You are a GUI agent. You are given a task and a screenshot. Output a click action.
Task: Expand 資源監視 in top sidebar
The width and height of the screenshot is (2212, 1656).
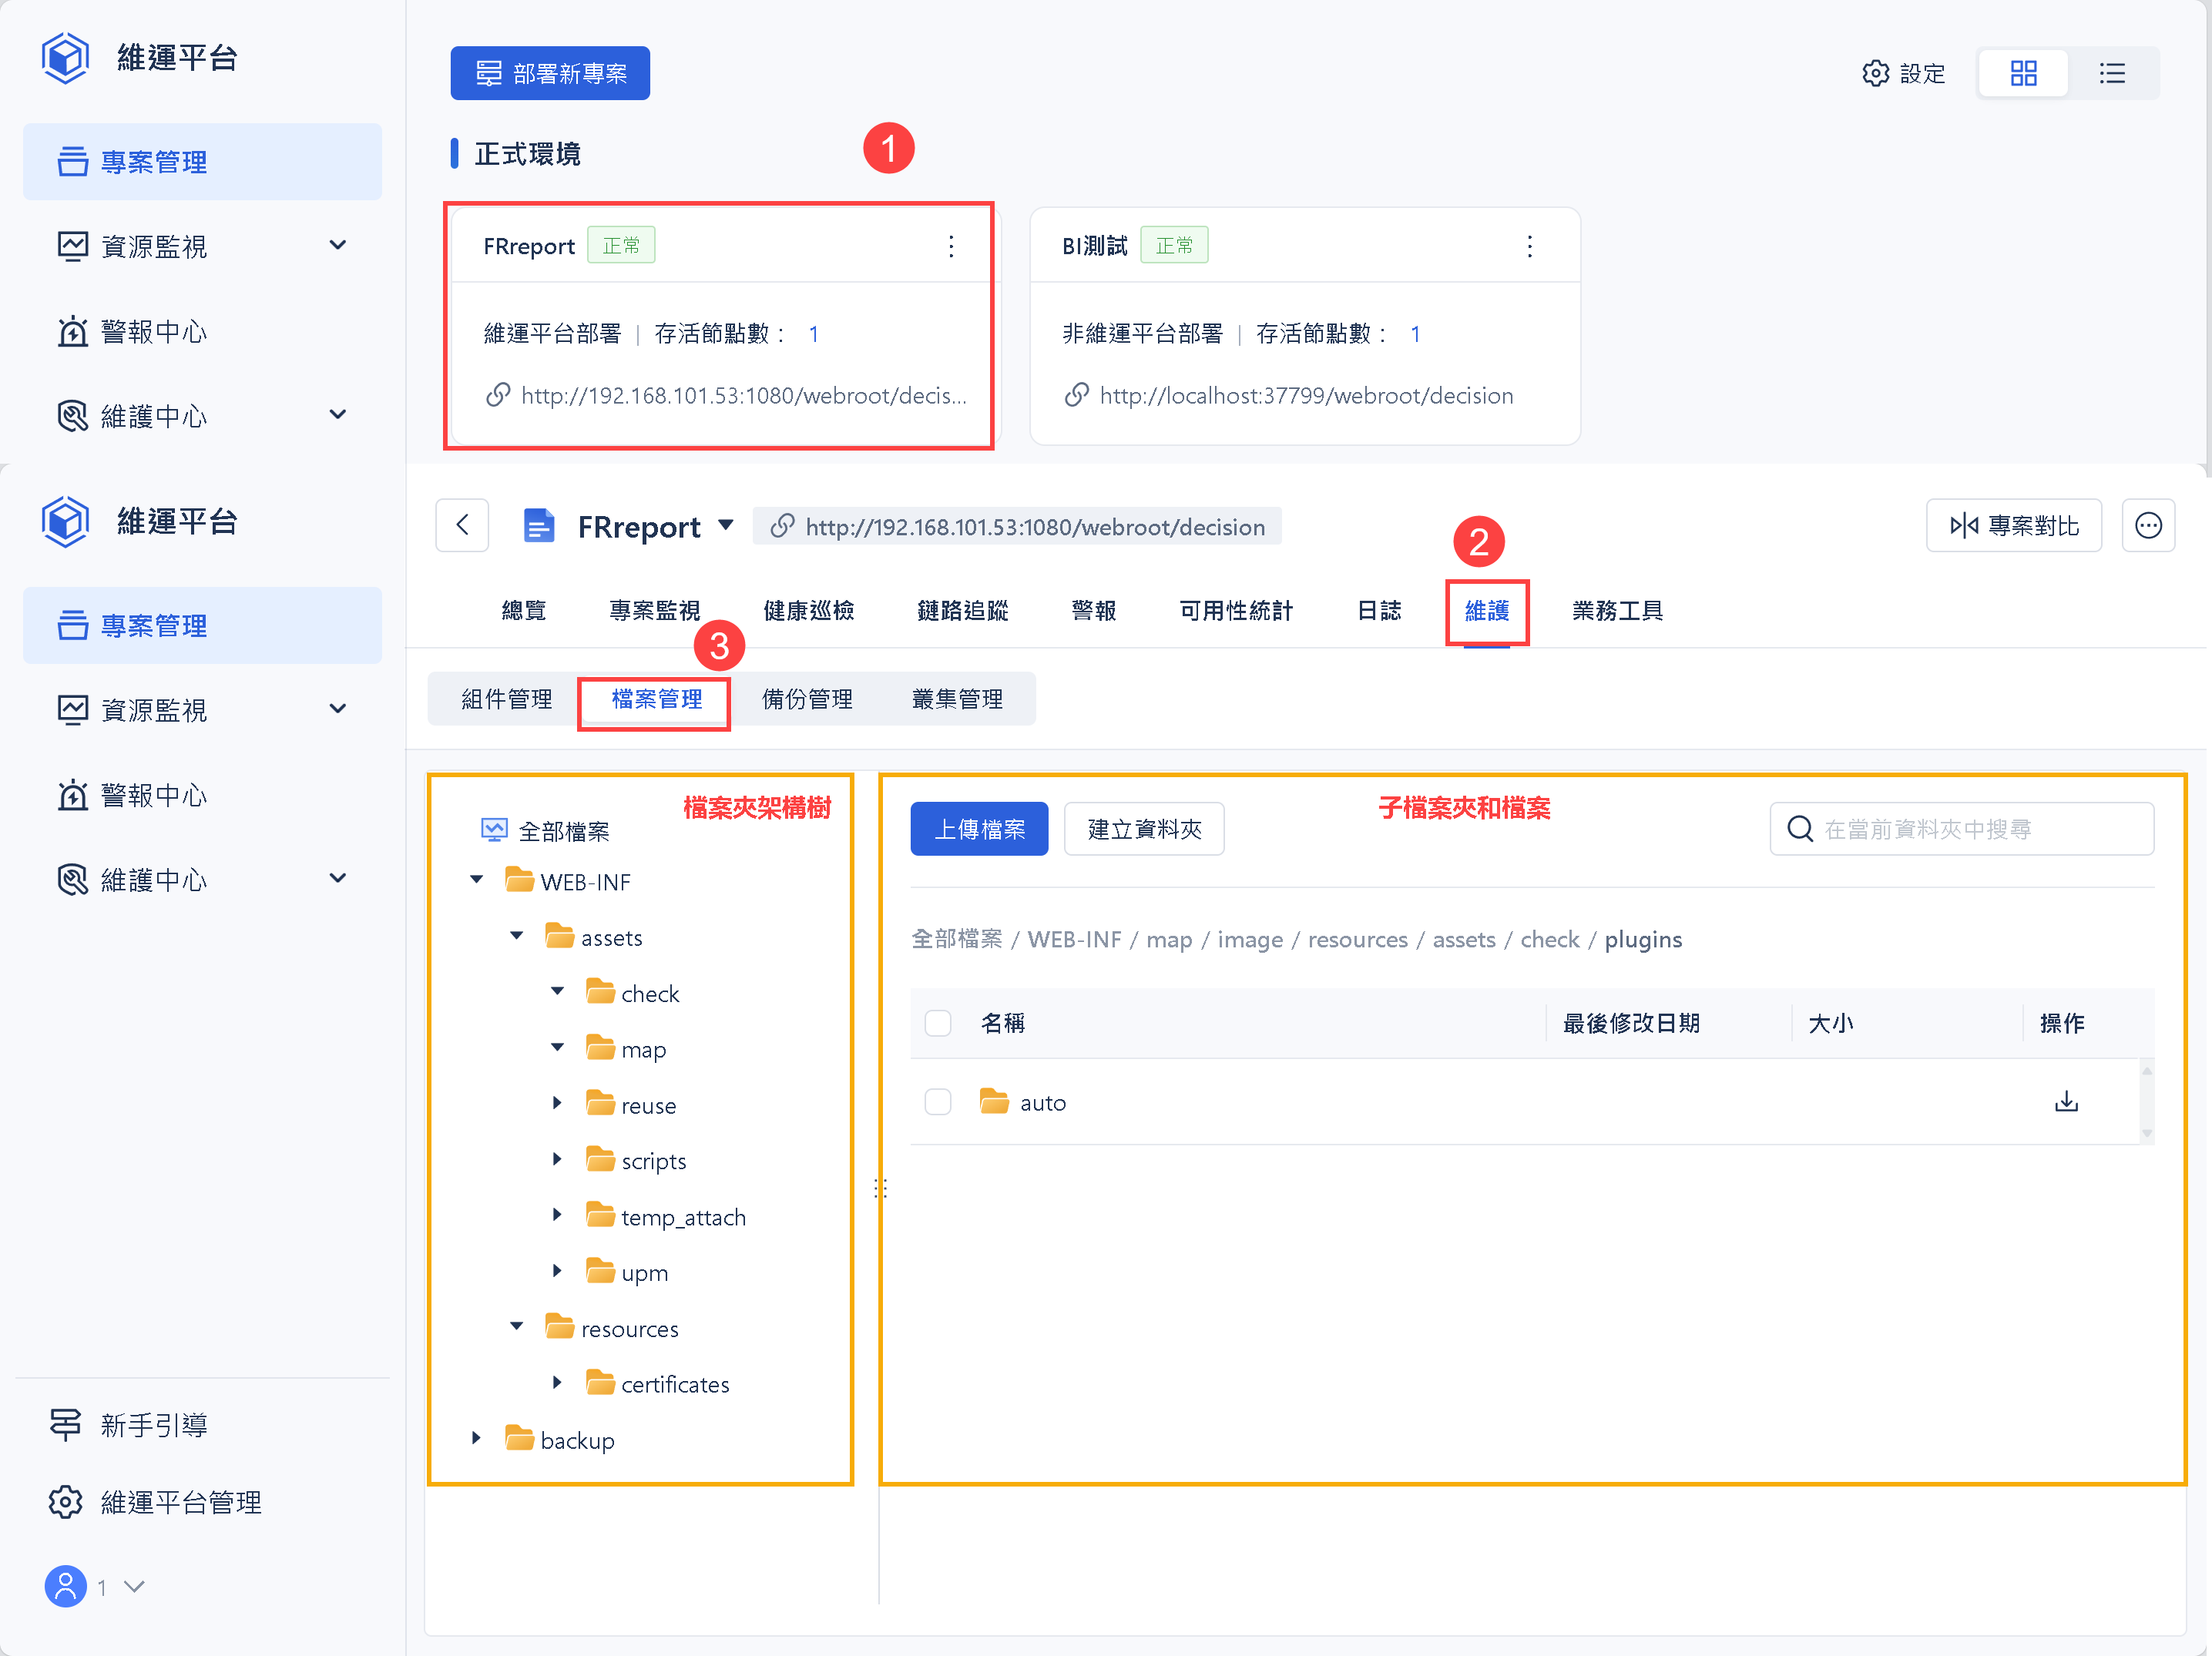338,245
